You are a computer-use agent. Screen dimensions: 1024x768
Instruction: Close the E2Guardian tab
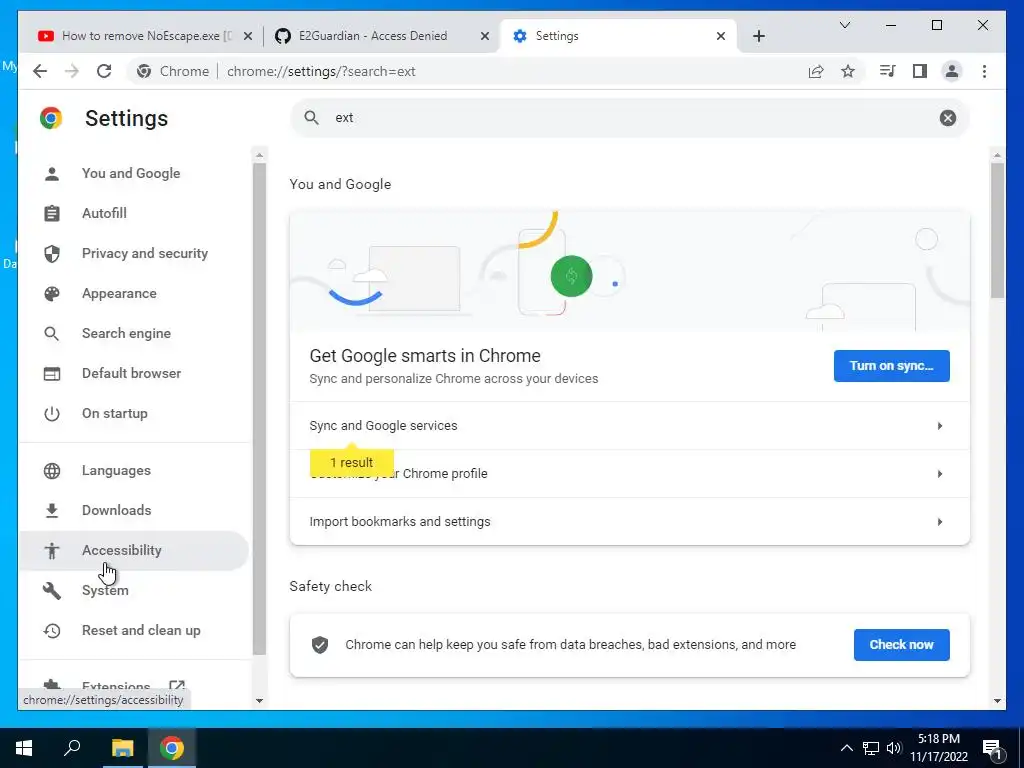tap(485, 36)
